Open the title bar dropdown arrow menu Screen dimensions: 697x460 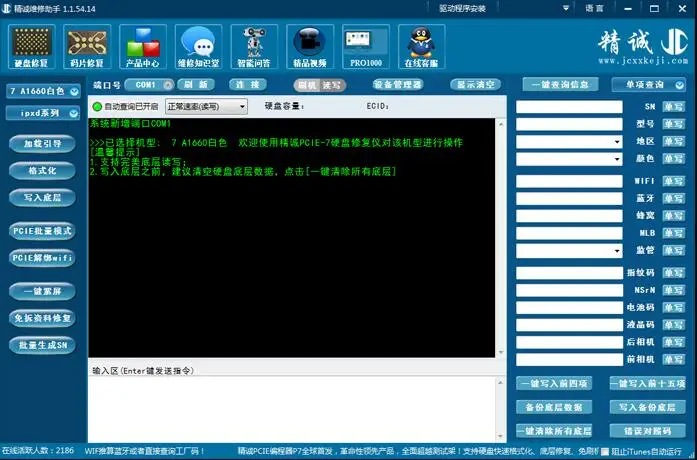tap(566, 8)
